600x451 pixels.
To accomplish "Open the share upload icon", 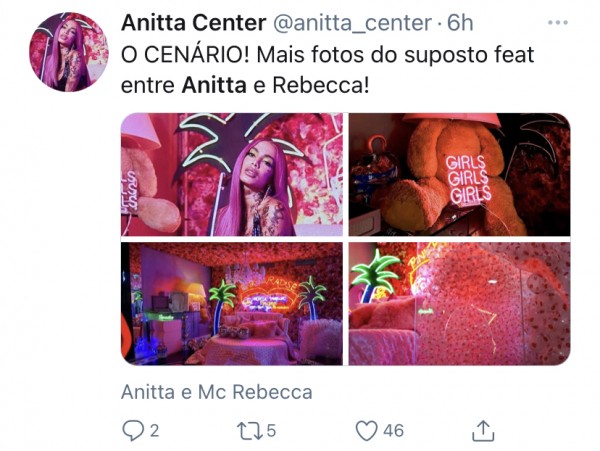I will coord(483,431).
